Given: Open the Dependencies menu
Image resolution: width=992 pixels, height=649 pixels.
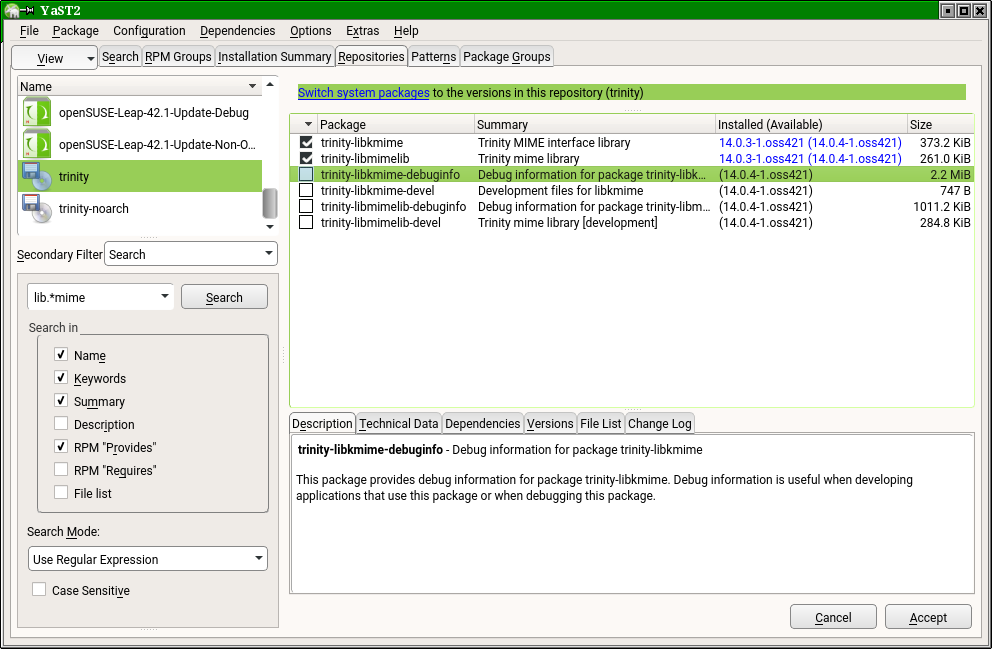Looking at the screenshot, I should click(x=237, y=30).
